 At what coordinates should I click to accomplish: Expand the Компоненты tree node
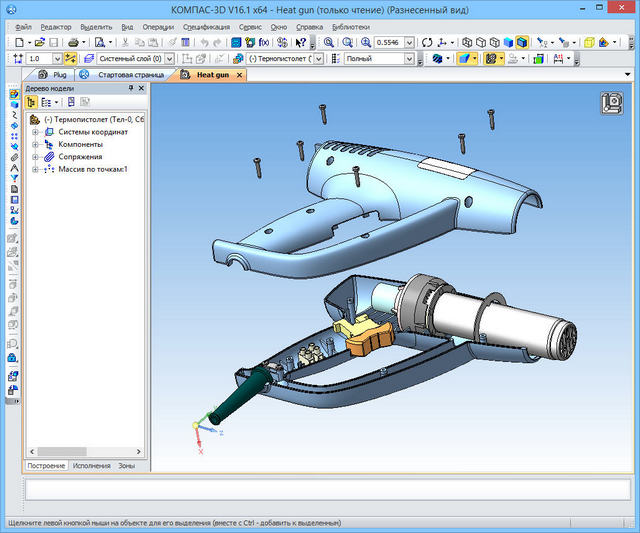pos(36,144)
